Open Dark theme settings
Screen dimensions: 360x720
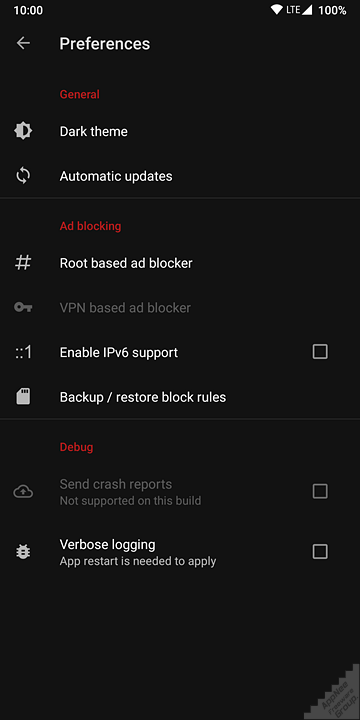[180, 131]
